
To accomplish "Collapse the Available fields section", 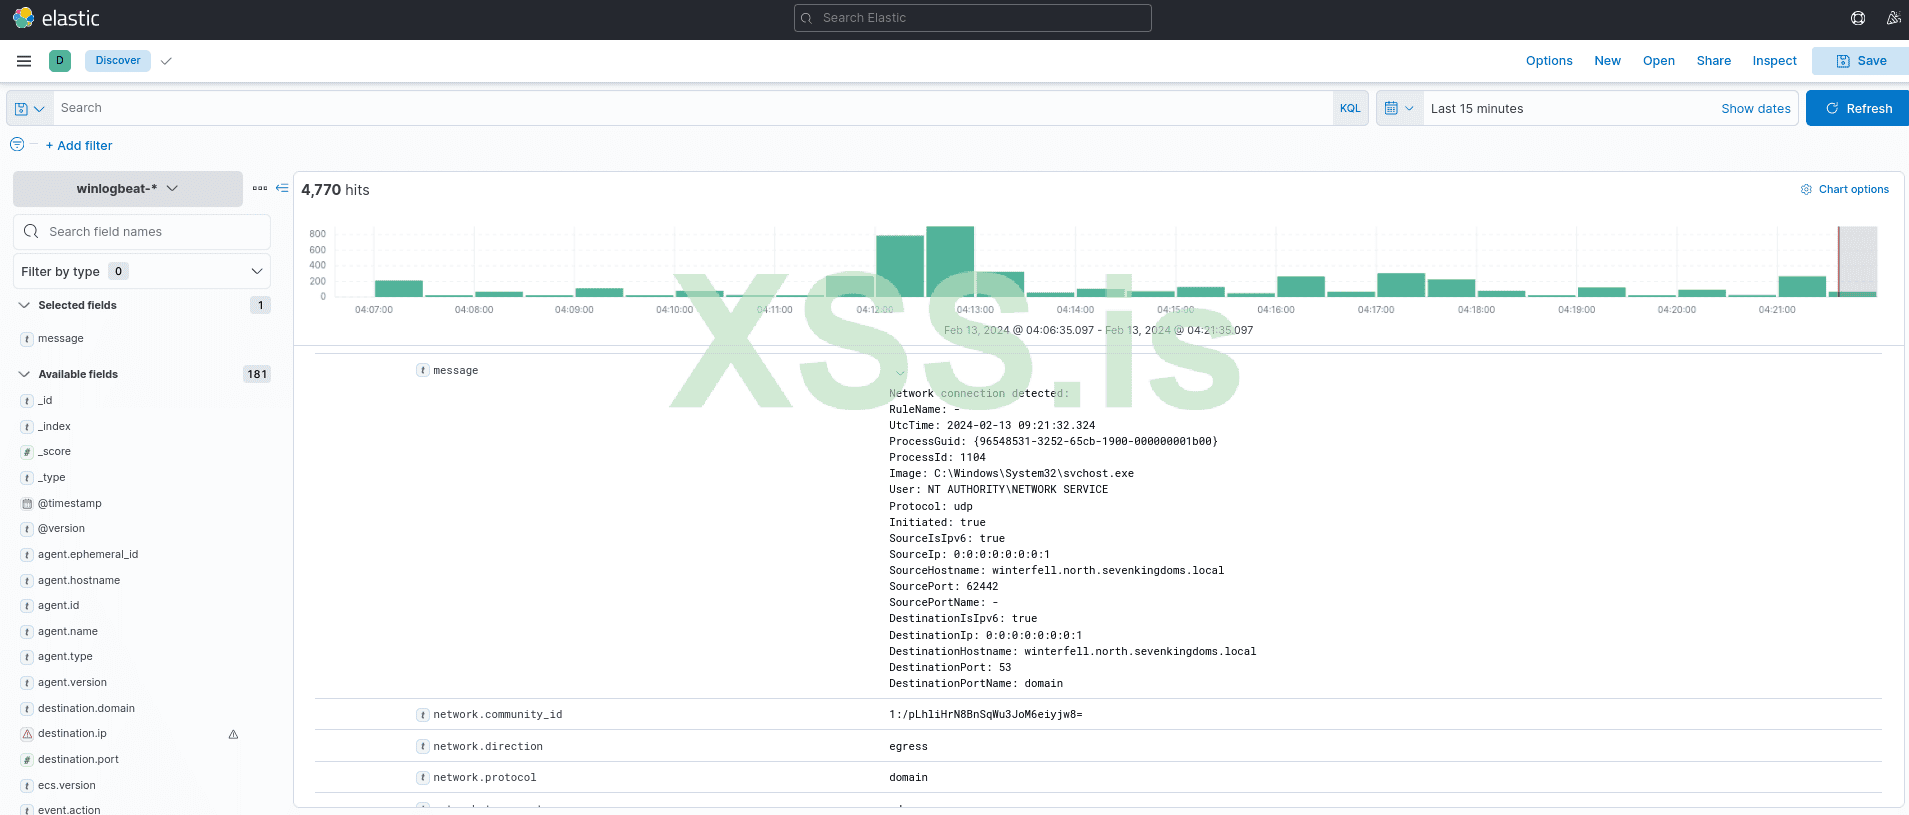I will [x=24, y=374].
